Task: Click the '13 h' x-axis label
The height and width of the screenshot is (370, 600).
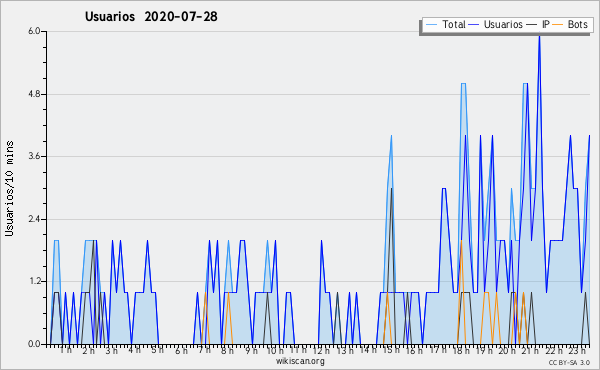Action: pos(345,350)
